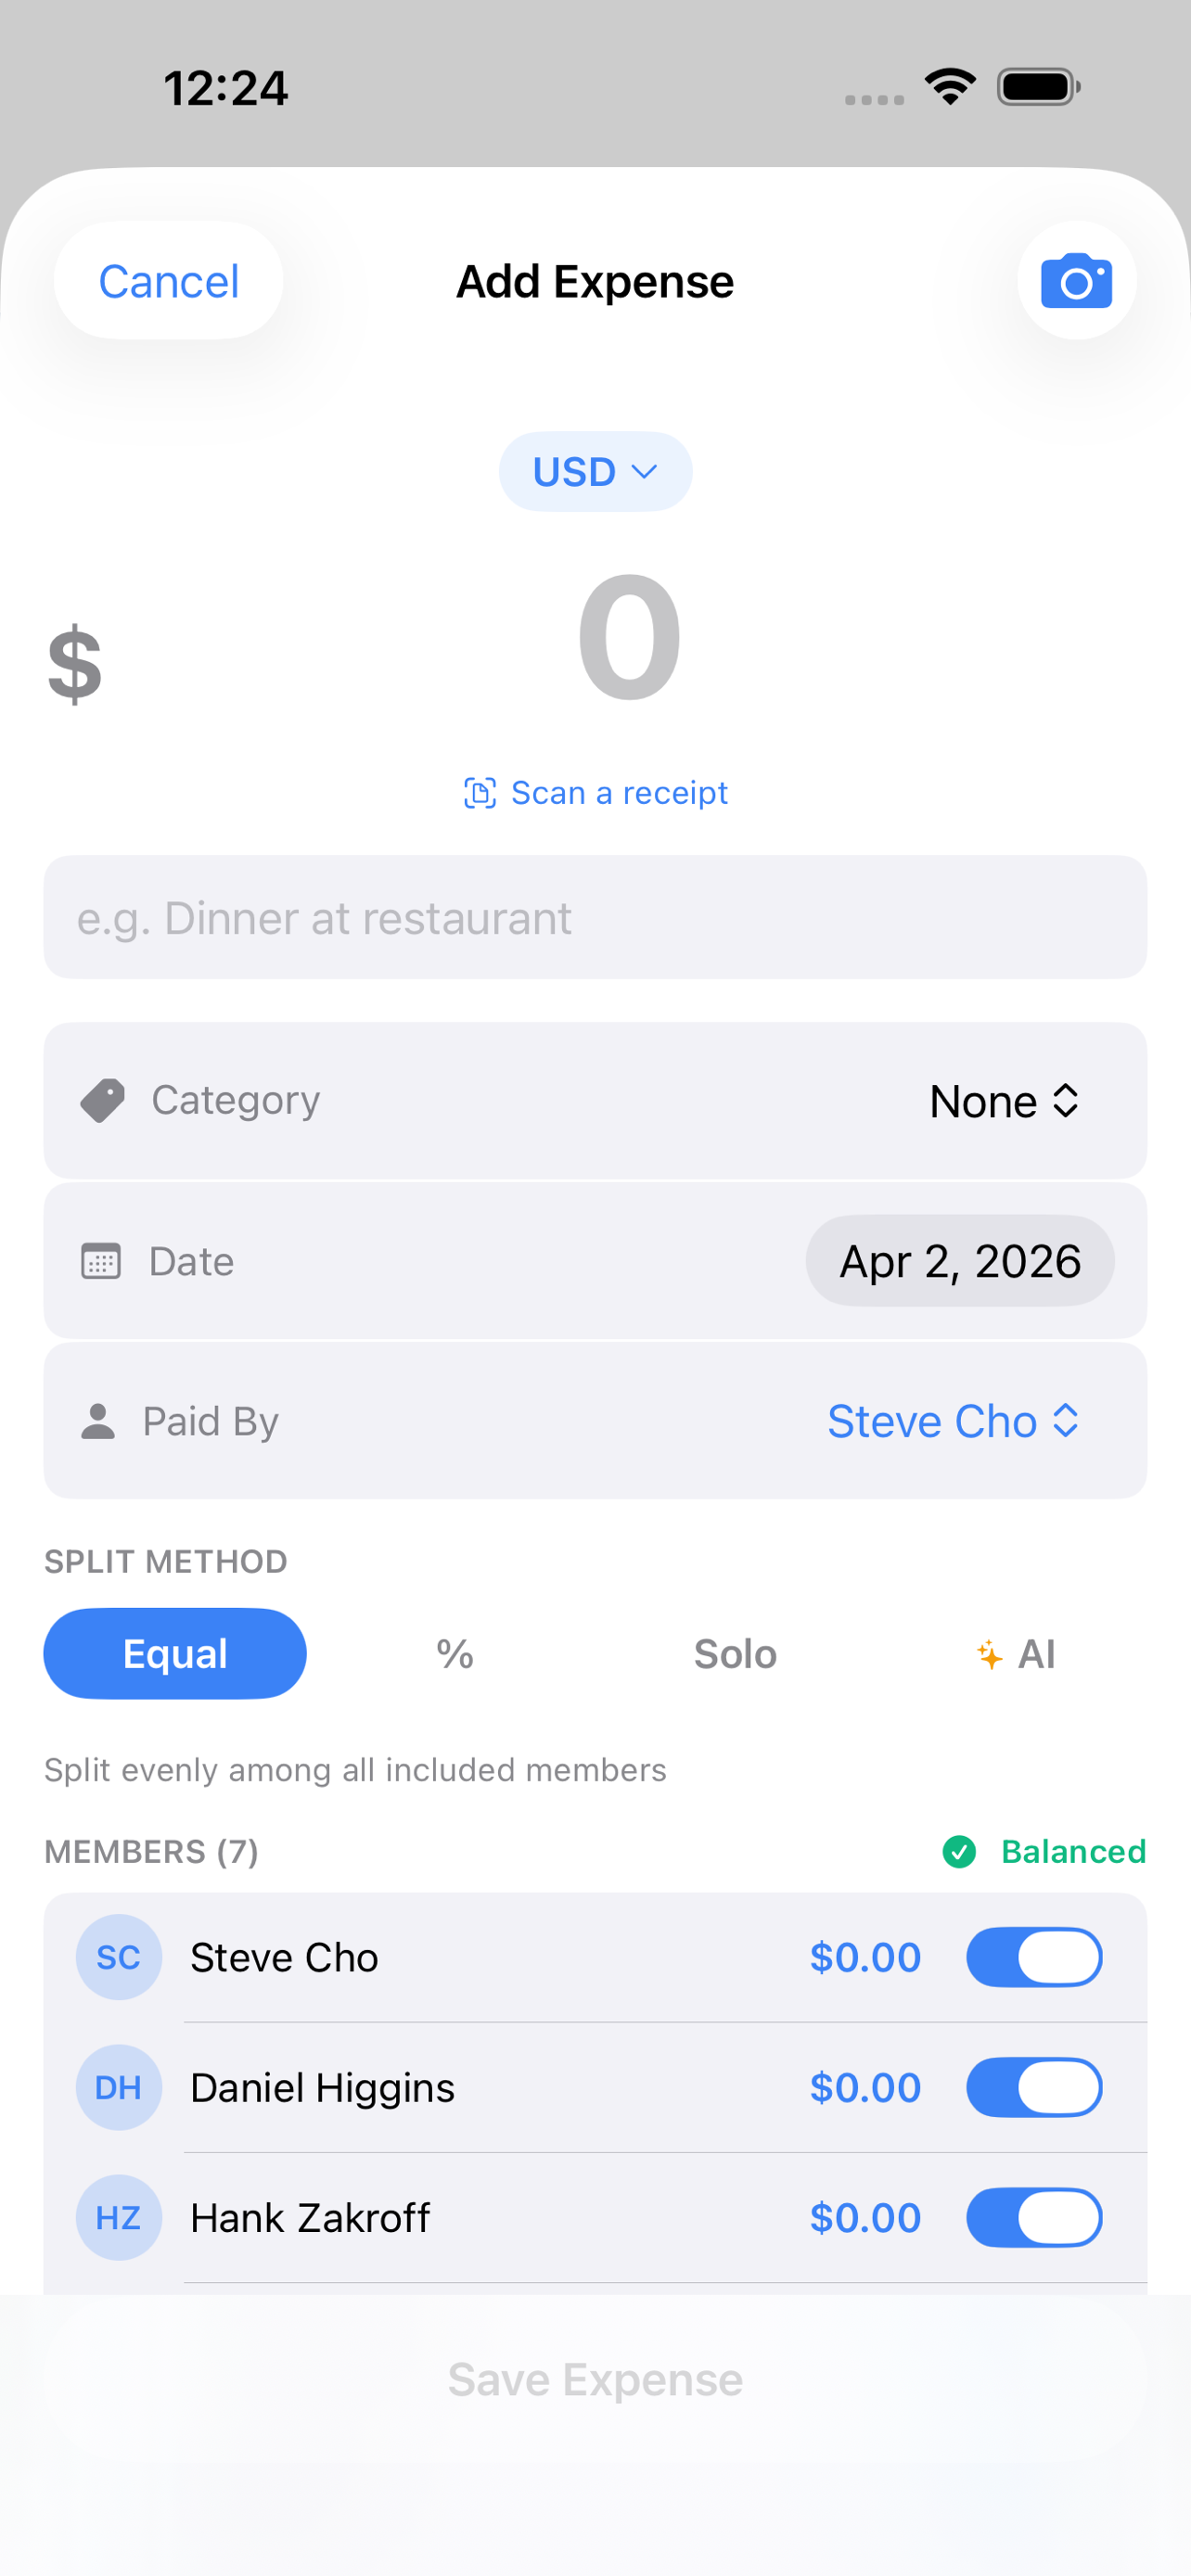Tap the person icon beside Paid By
Screen dimensions: 1191x2576
pos(98,1421)
